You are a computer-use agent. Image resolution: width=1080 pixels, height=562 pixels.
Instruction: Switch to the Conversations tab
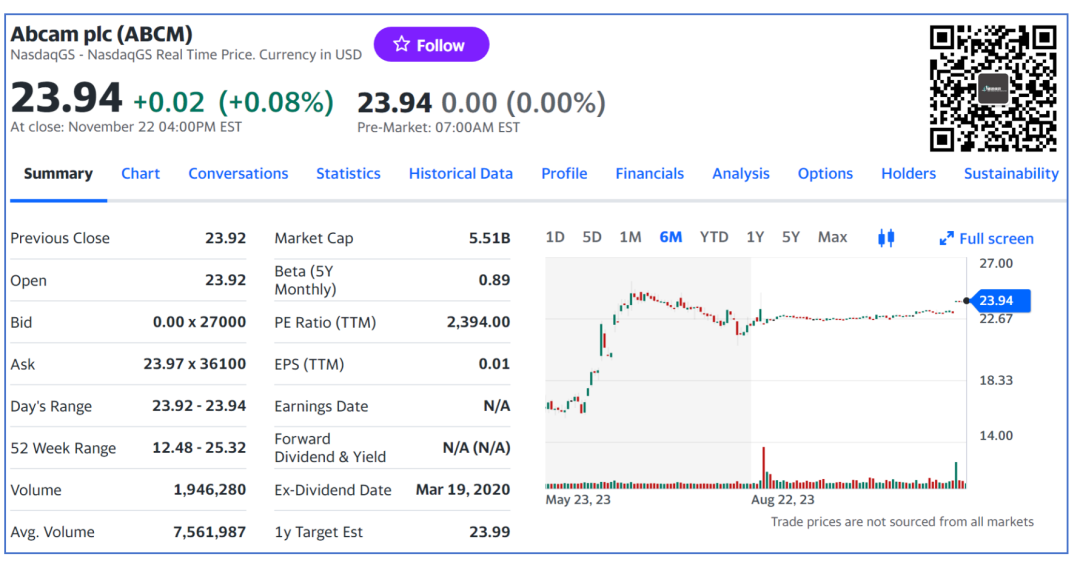tap(238, 173)
